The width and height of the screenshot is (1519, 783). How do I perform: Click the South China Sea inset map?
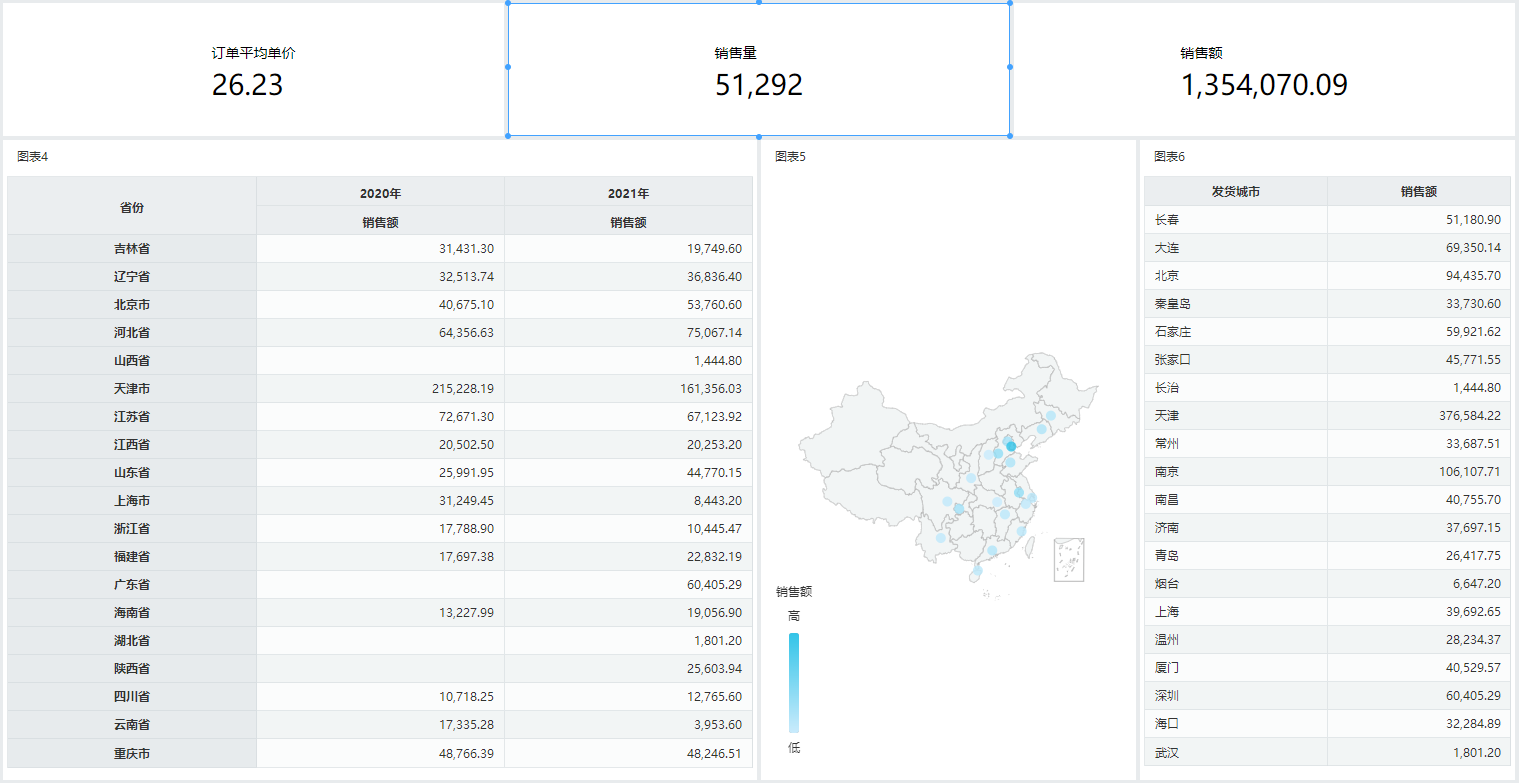1069,560
